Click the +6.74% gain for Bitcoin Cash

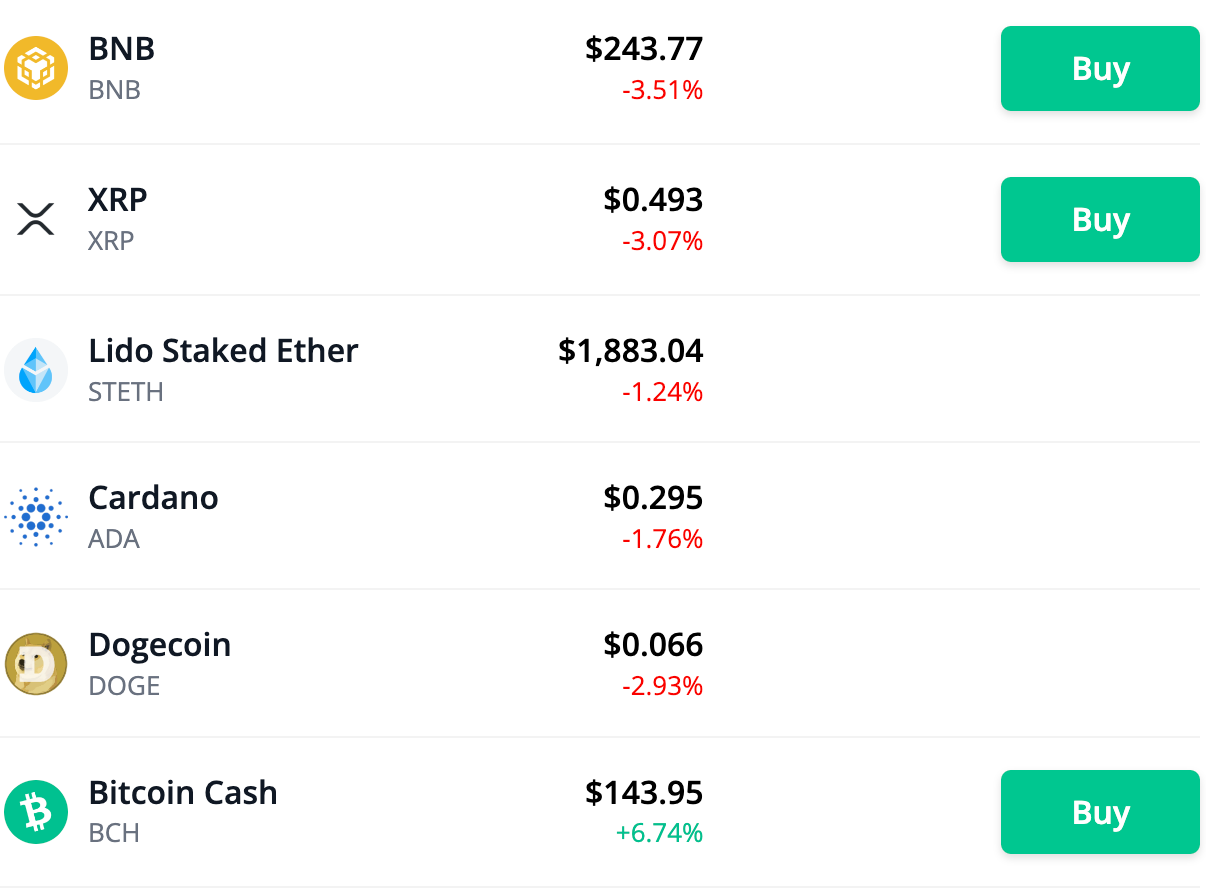(661, 832)
